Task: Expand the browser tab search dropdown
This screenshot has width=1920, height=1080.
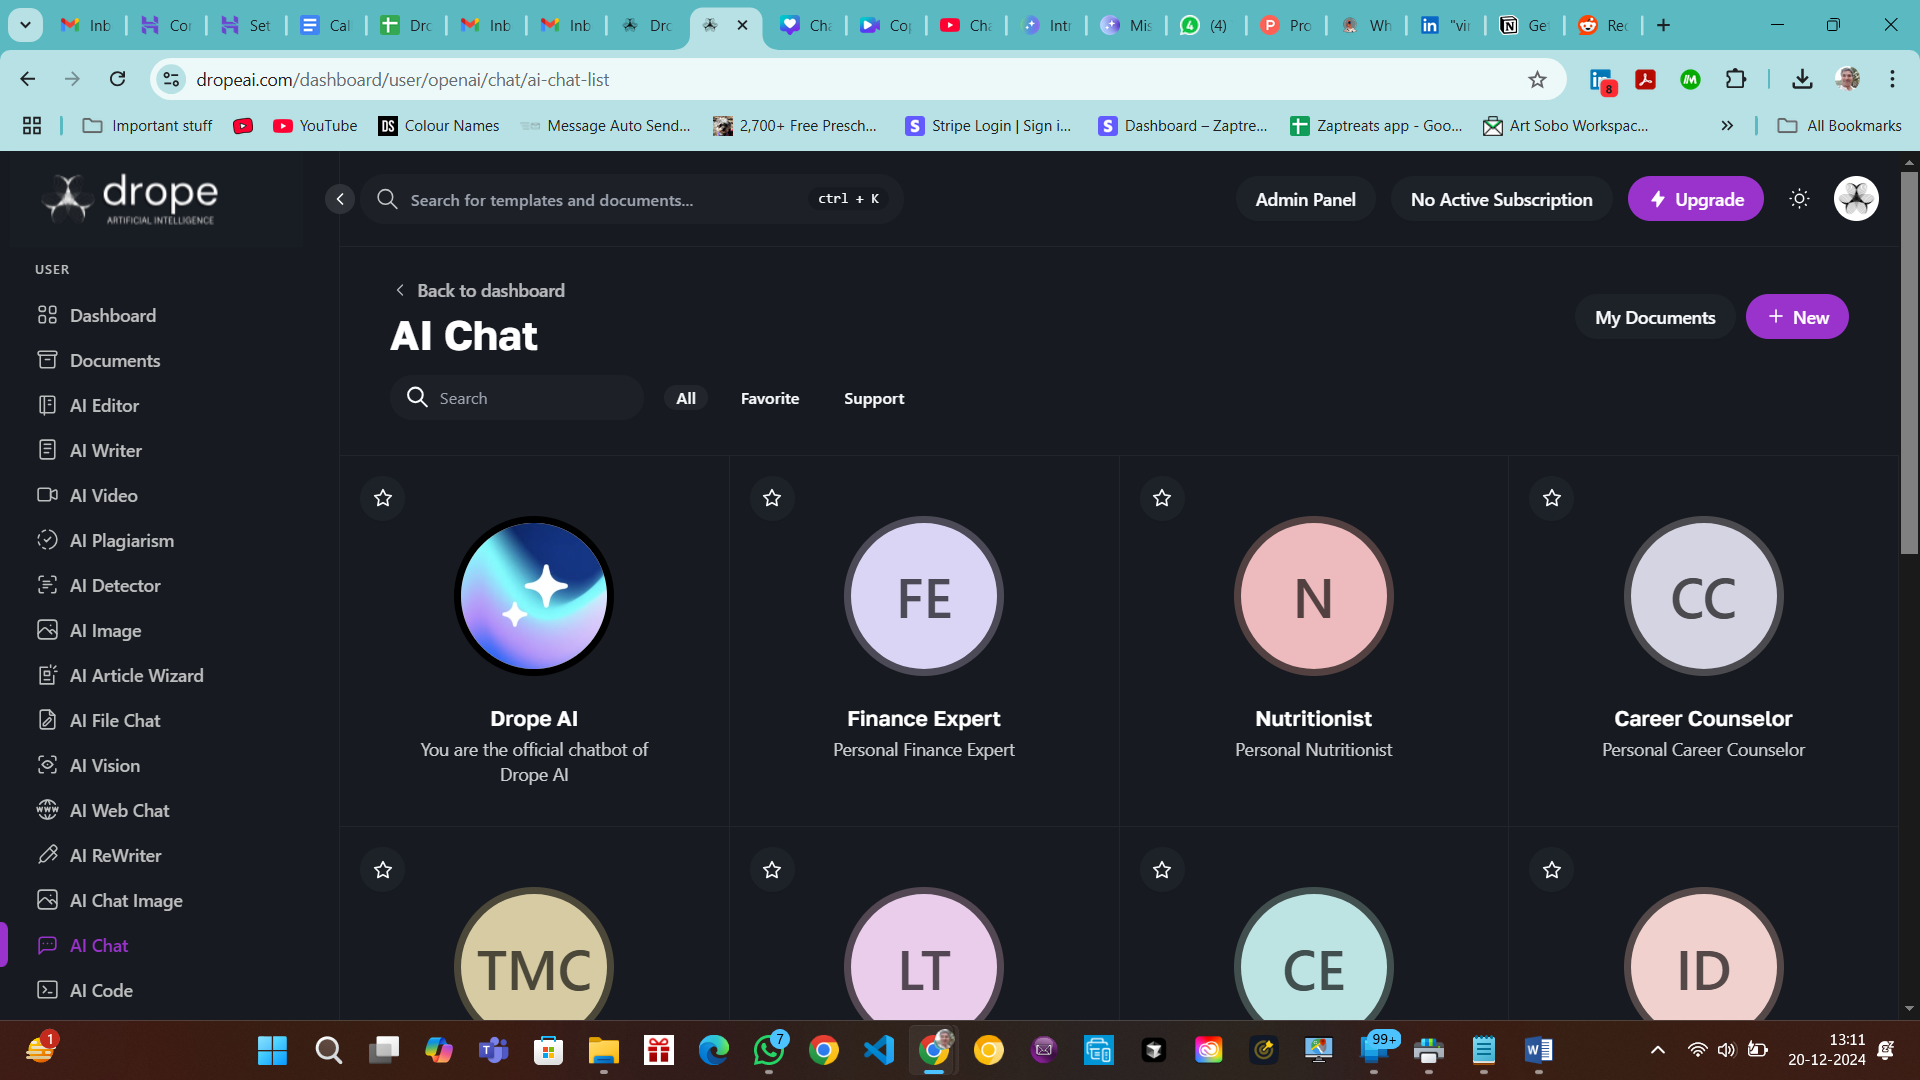Action: 25,25
